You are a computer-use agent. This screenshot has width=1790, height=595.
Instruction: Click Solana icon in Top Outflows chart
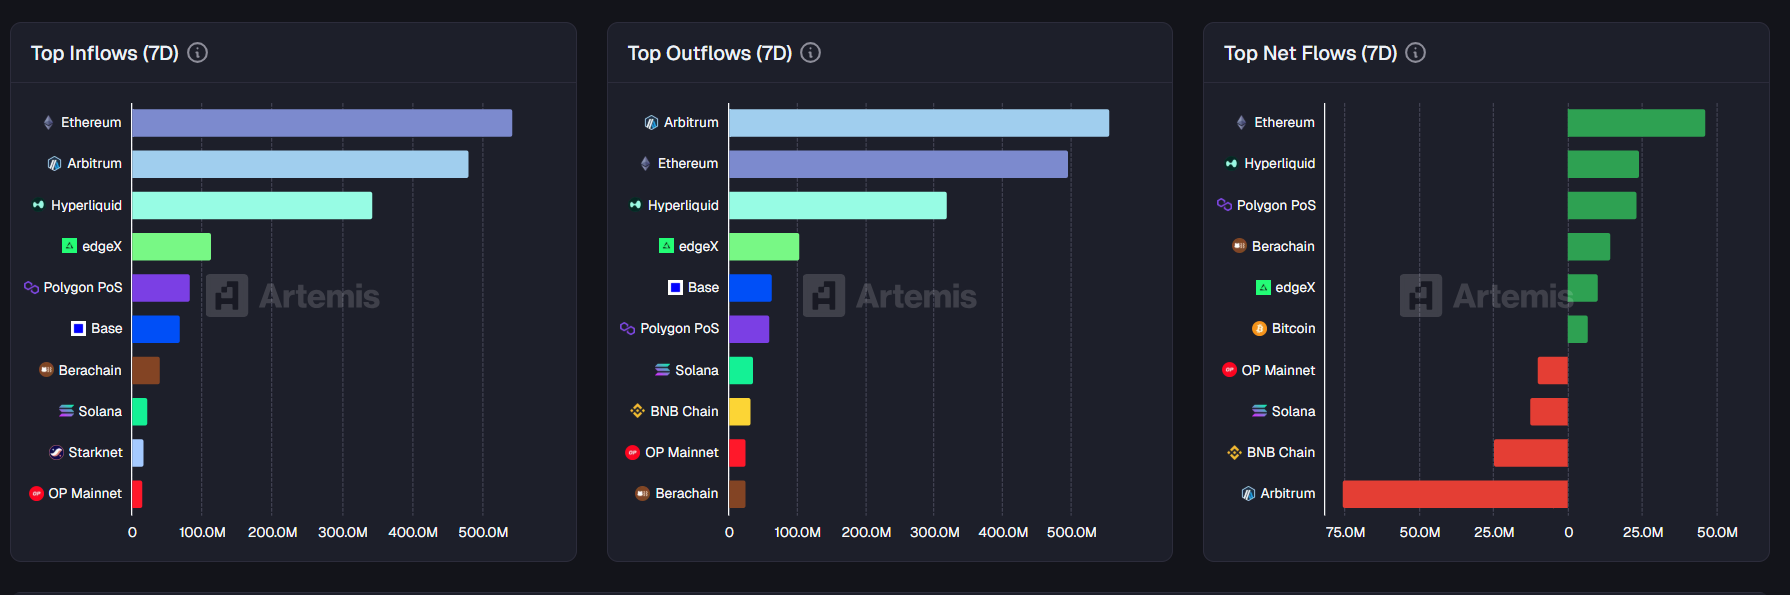(662, 370)
